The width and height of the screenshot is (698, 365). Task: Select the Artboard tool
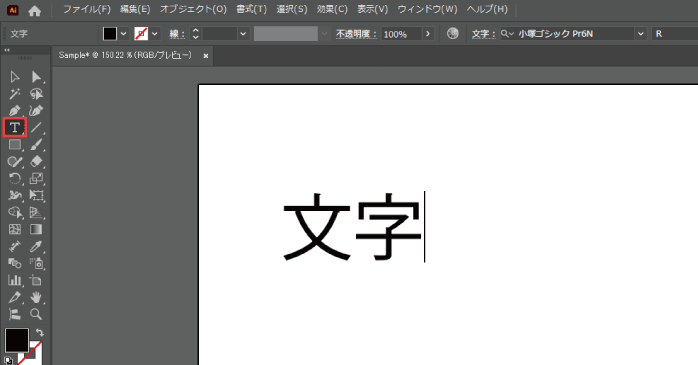[36, 280]
